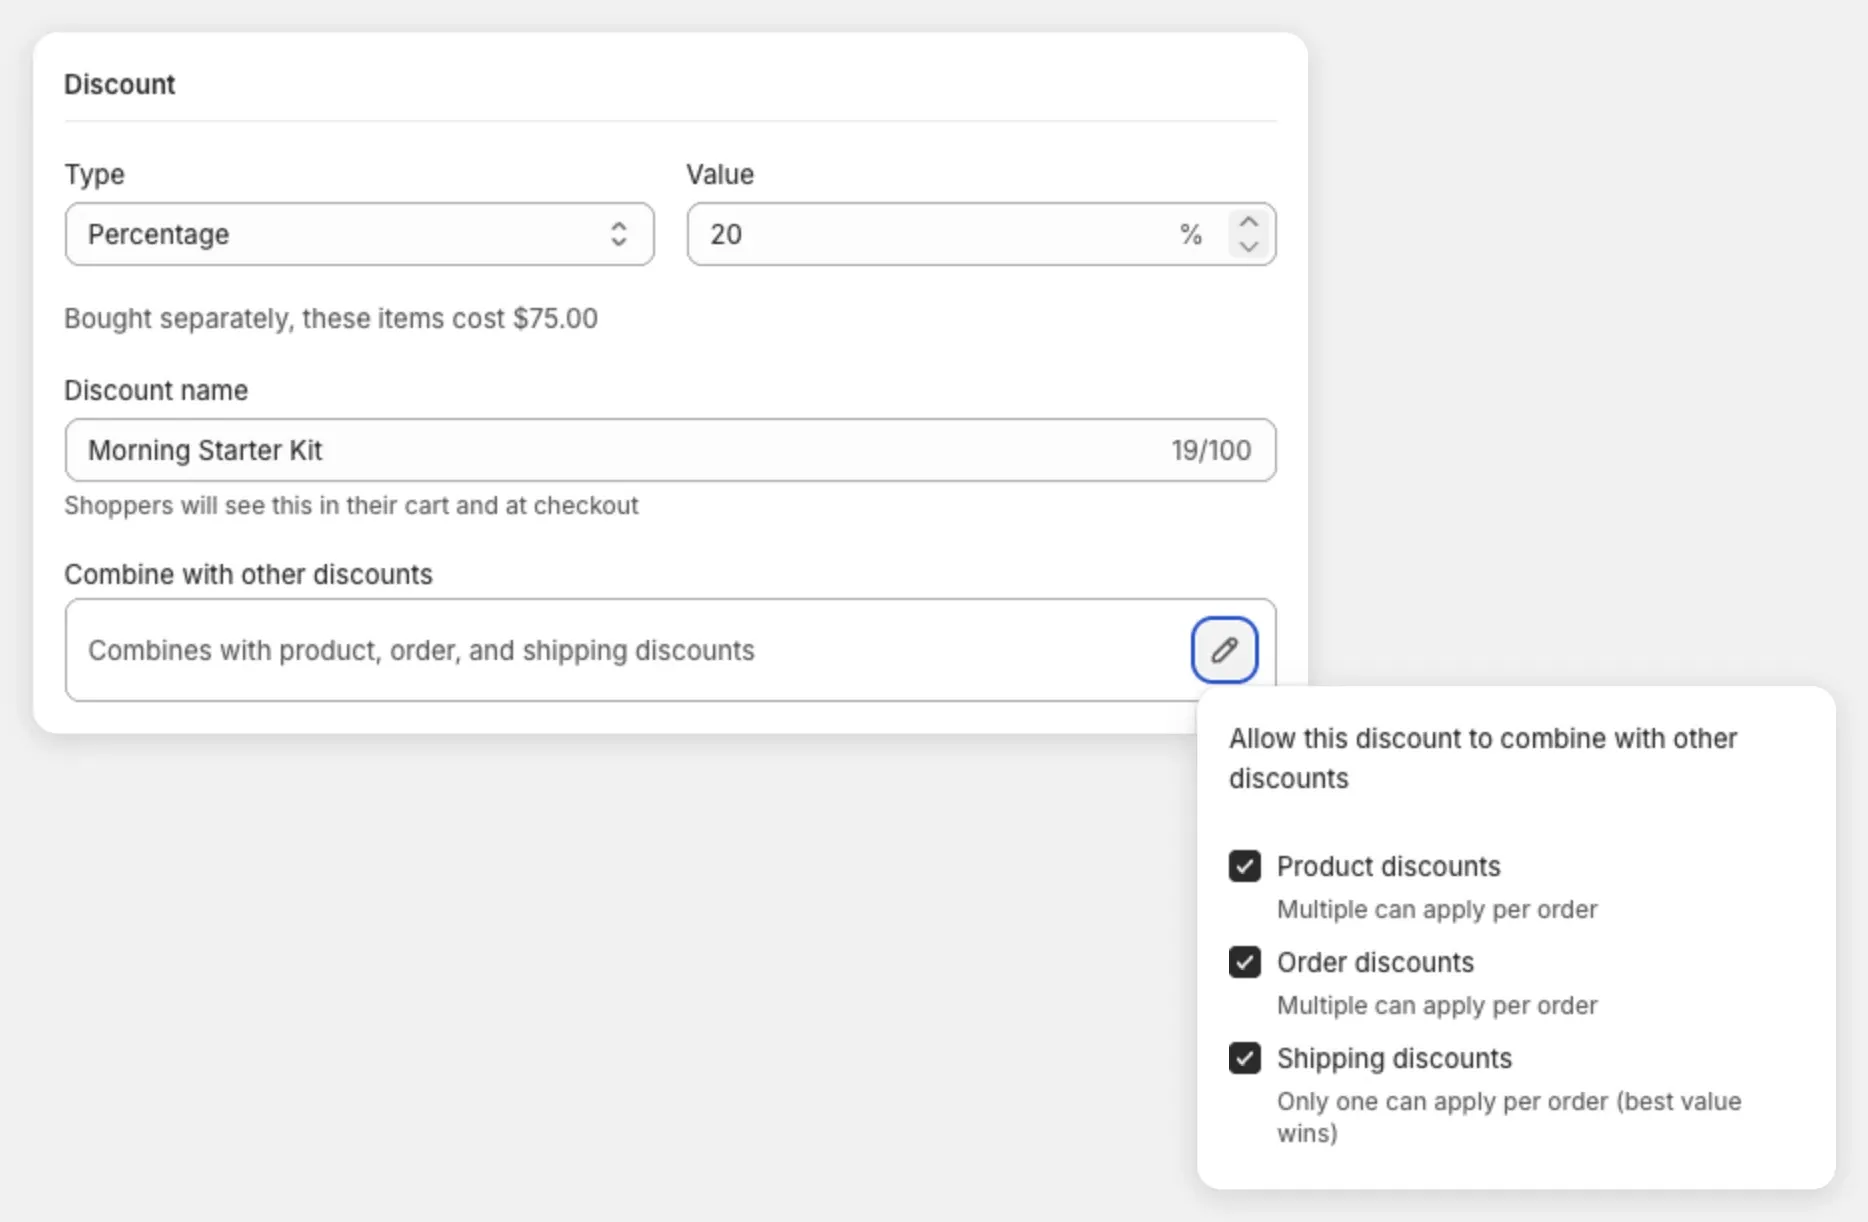The height and width of the screenshot is (1222, 1868).
Task: Click the Discount name field
Action: coord(670,450)
